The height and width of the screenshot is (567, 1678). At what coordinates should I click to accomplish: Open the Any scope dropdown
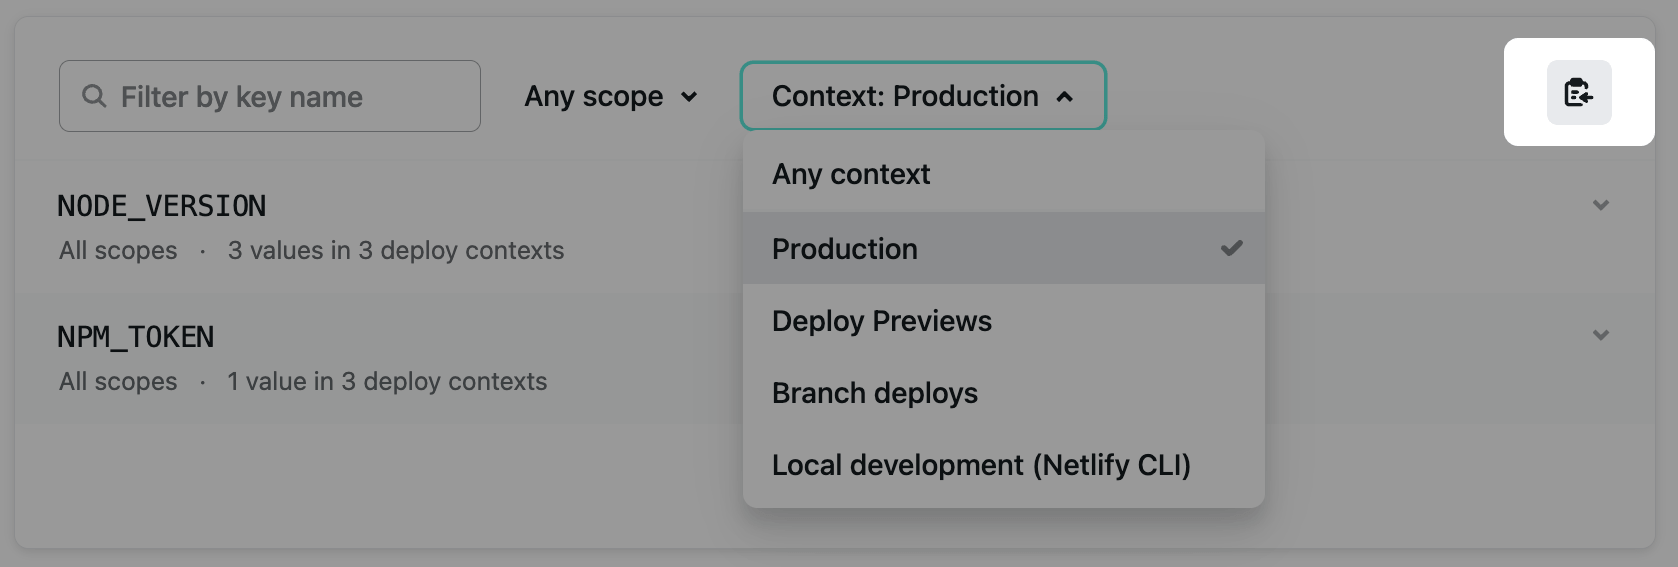coord(610,97)
